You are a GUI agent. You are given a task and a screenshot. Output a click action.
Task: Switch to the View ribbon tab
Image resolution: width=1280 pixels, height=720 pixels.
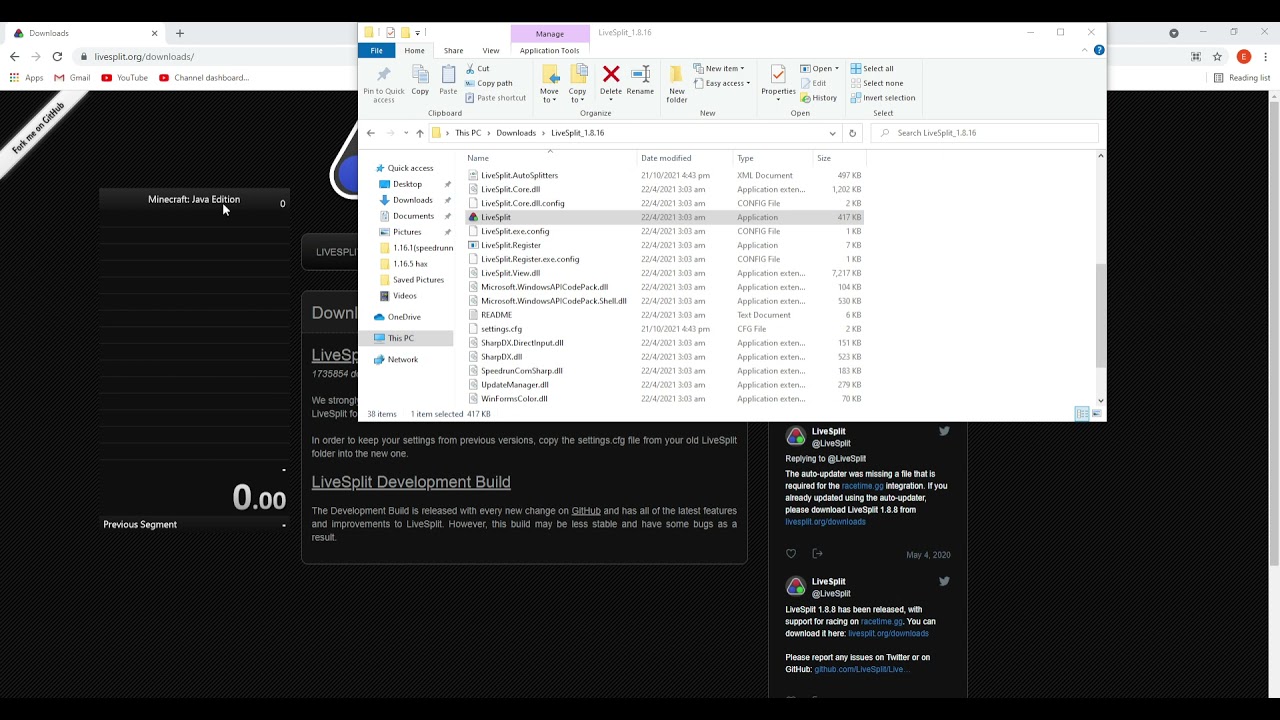(x=491, y=50)
